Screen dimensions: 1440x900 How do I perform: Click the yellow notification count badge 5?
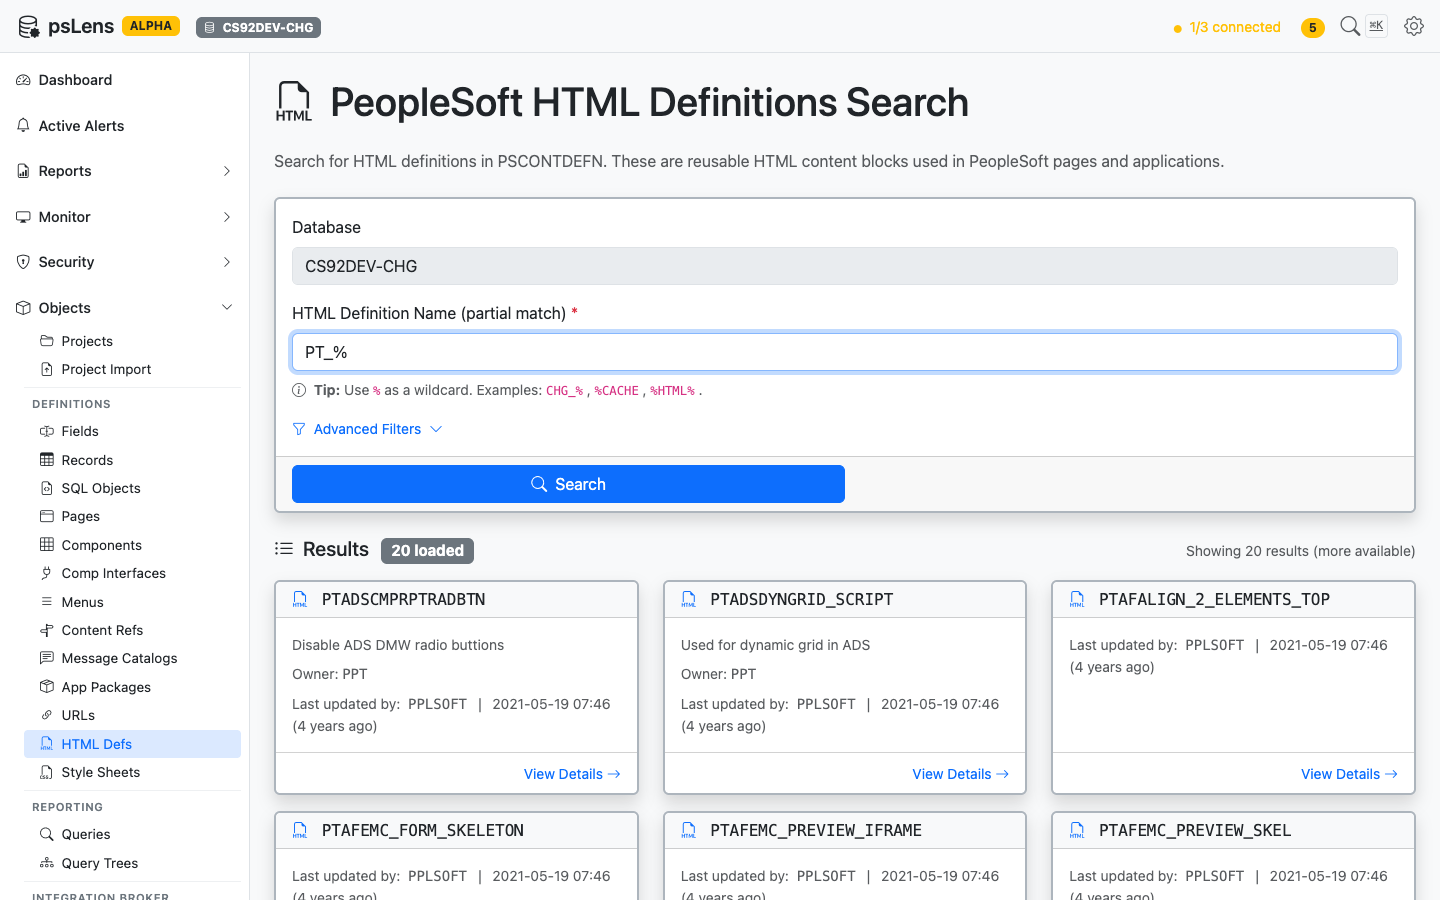click(x=1313, y=28)
